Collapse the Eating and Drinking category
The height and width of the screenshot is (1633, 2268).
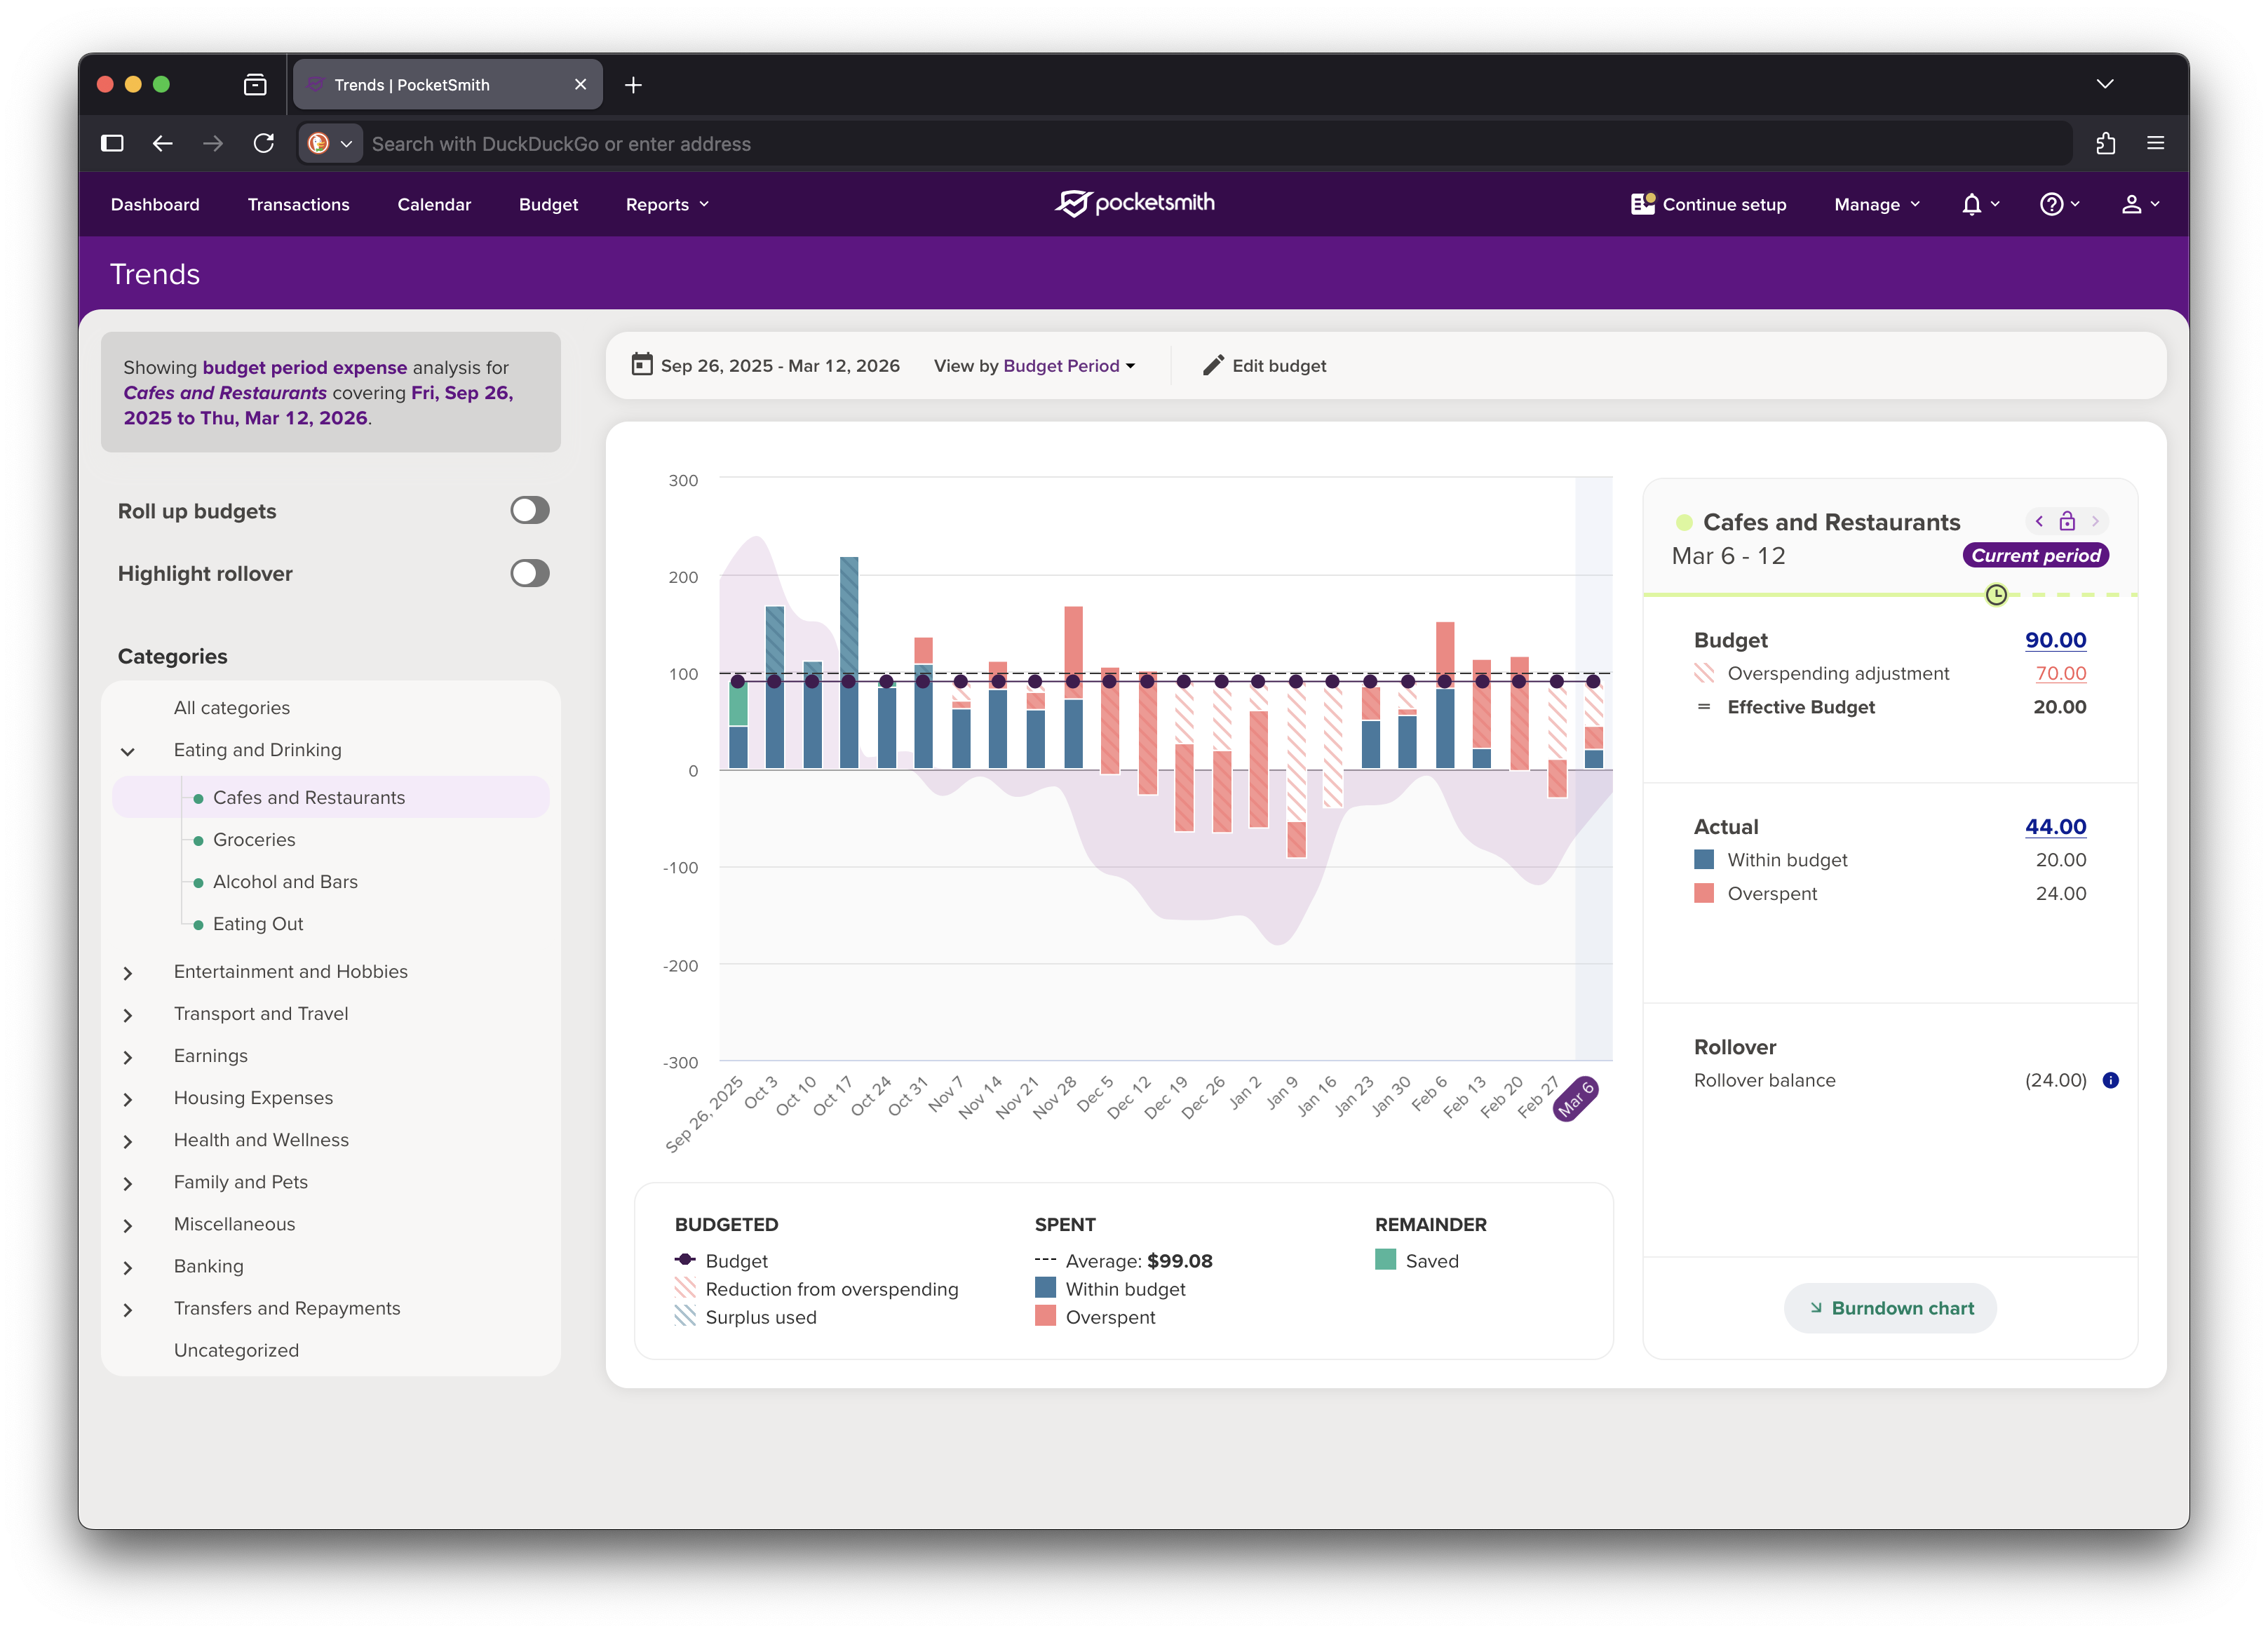coord(128,751)
